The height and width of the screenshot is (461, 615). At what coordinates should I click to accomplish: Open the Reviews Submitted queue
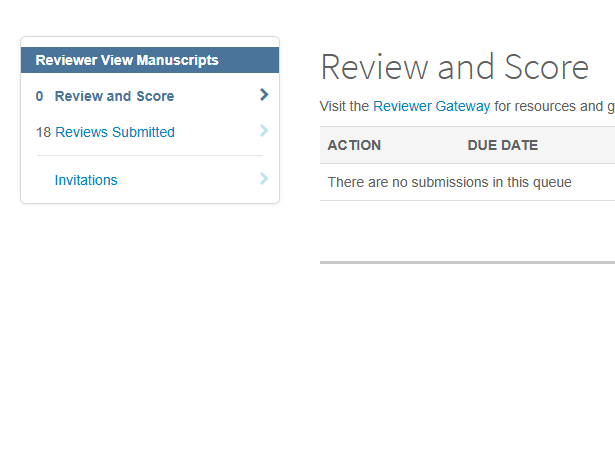pyautogui.click(x=115, y=132)
